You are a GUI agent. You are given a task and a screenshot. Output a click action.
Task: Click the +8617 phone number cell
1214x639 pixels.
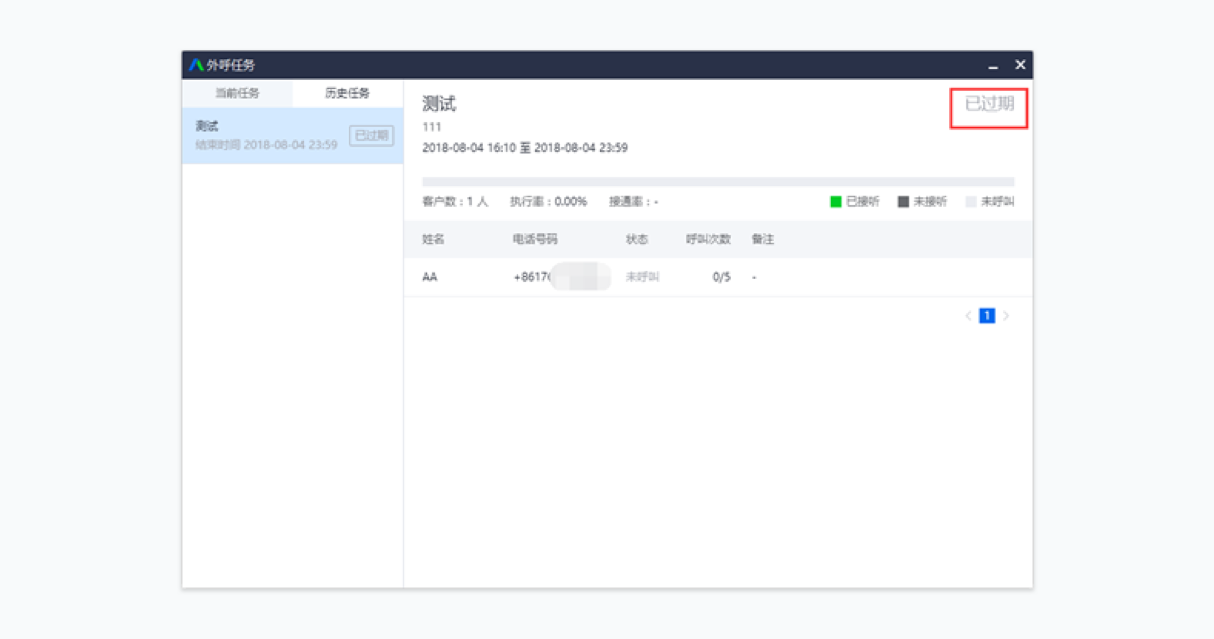(561, 277)
